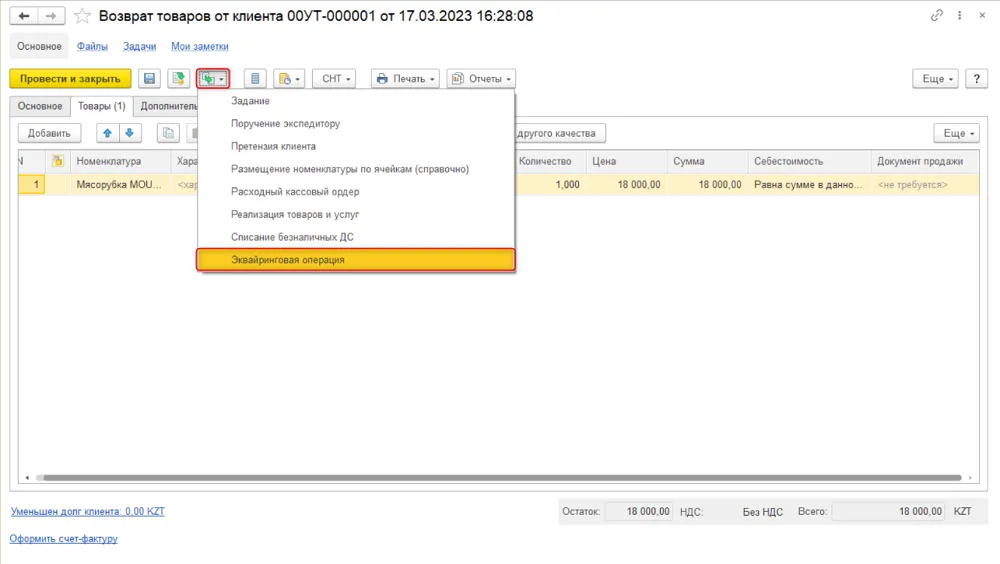The width and height of the screenshot is (1000, 564).
Task: Move row down with blue arrow
Action: [x=129, y=133]
